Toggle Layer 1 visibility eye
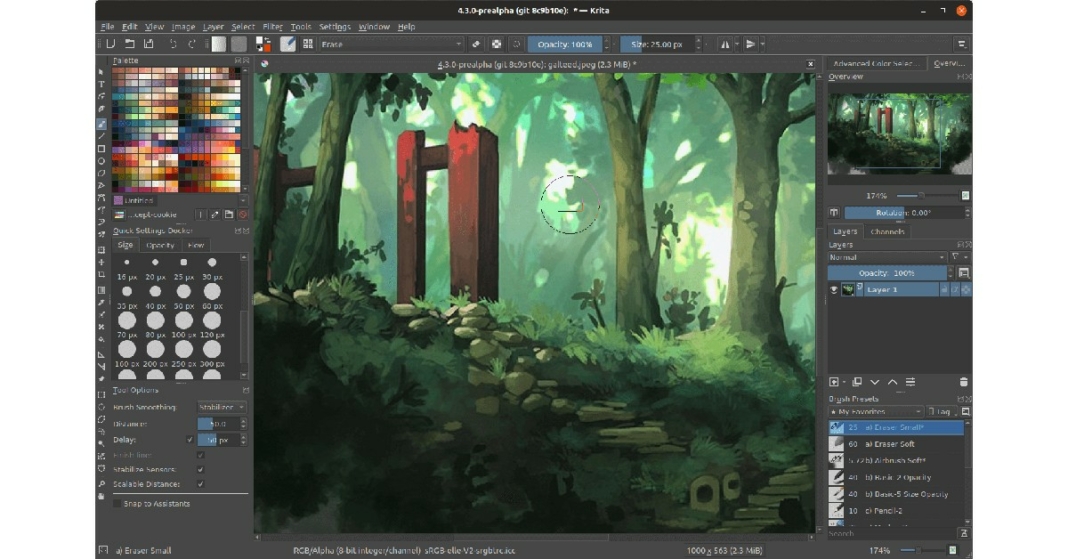1068x559 pixels. (834, 289)
